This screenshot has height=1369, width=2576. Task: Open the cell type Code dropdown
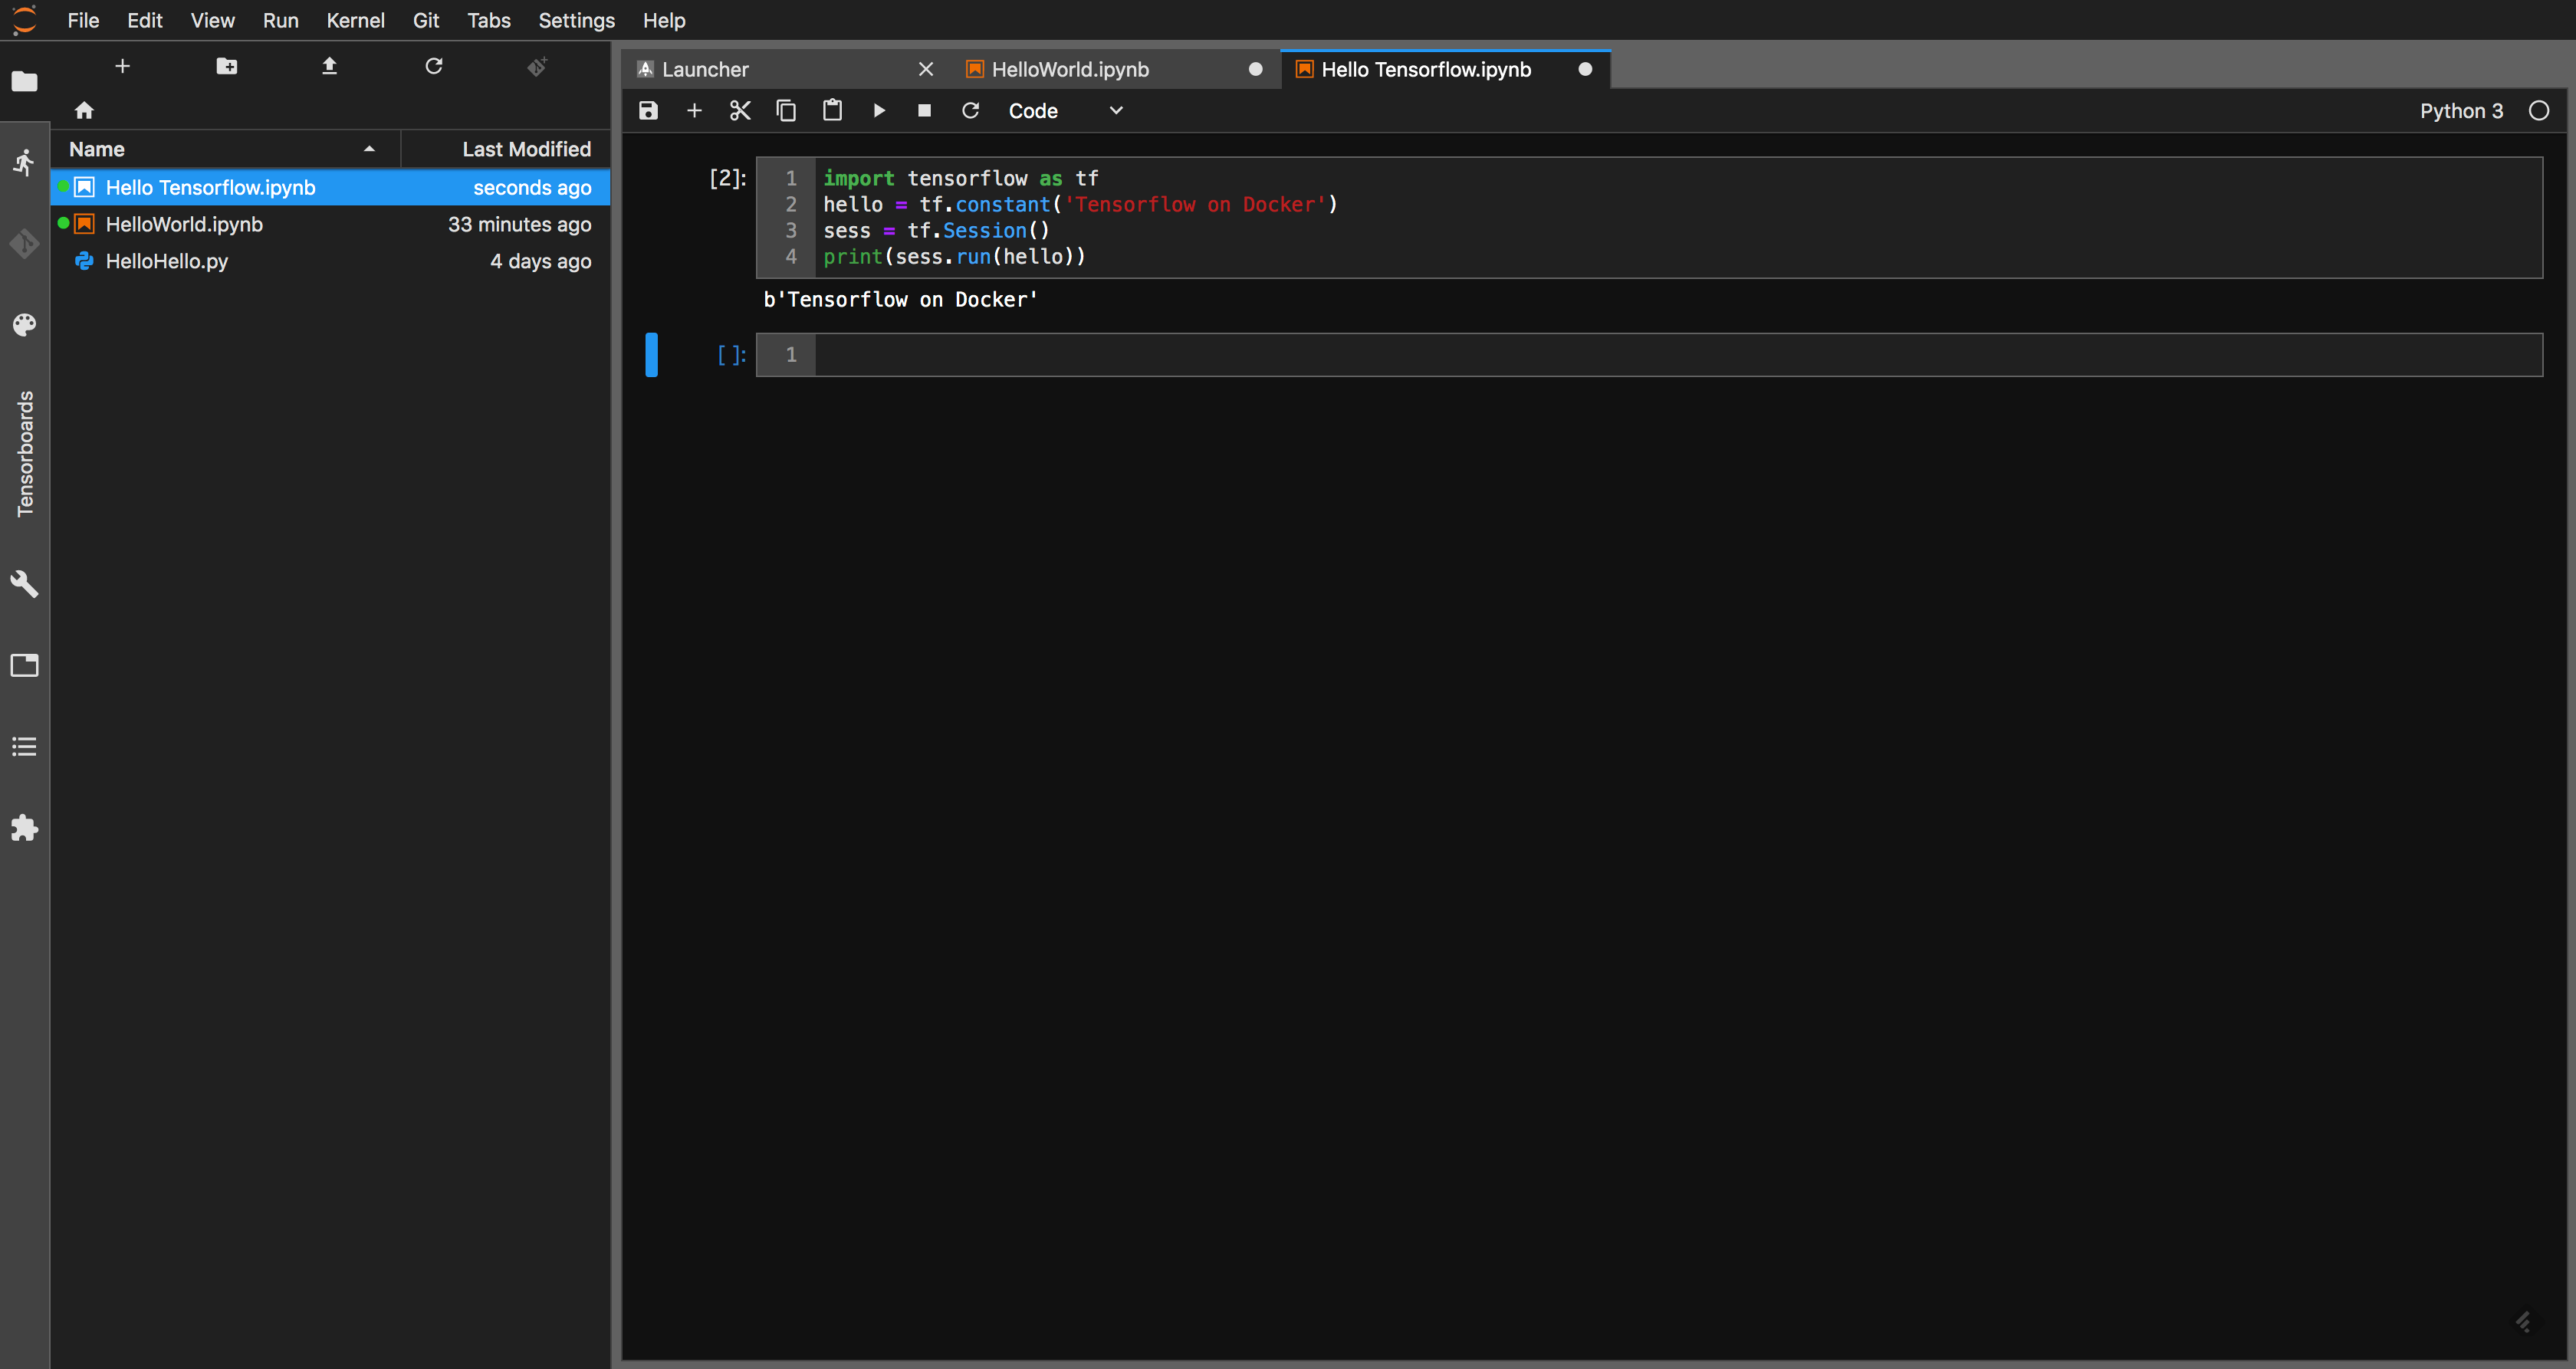(x=1066, y=111)
